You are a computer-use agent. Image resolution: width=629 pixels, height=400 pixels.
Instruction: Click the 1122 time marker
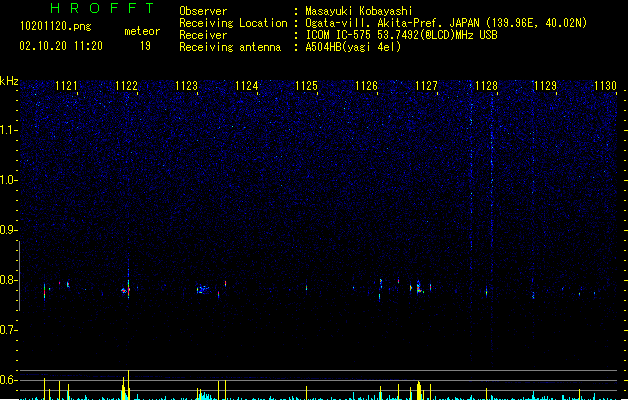pos(126,86)
